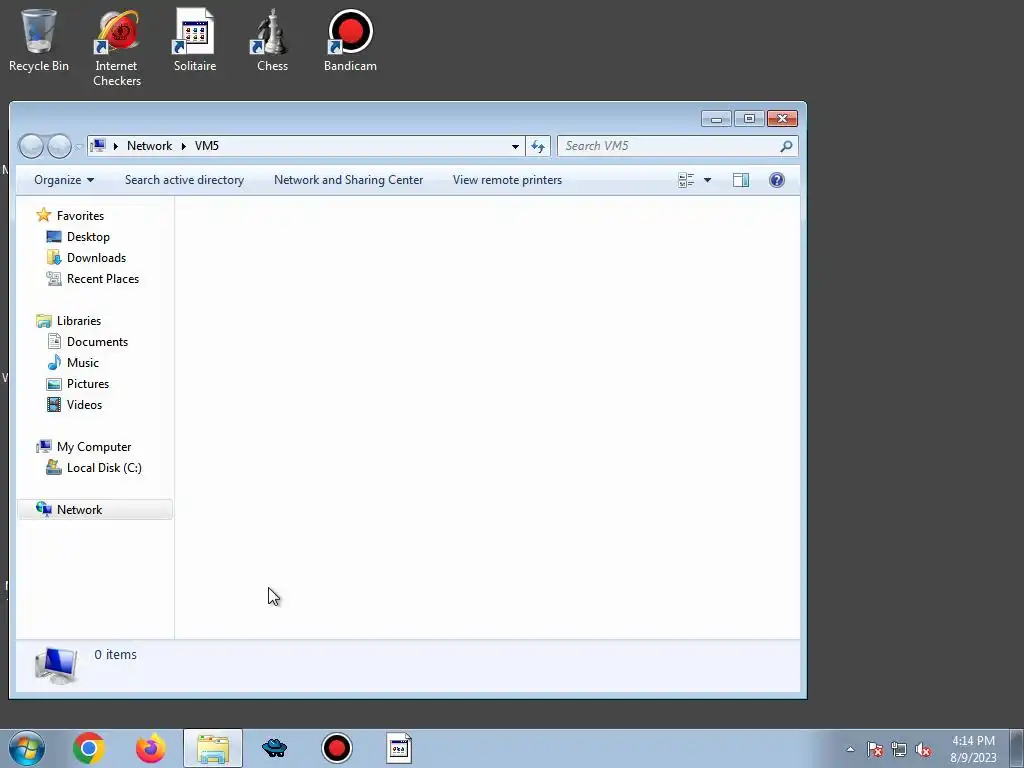Open the Music library
The width and height of the screenshot is (1024, 768).
pos(83,362)
